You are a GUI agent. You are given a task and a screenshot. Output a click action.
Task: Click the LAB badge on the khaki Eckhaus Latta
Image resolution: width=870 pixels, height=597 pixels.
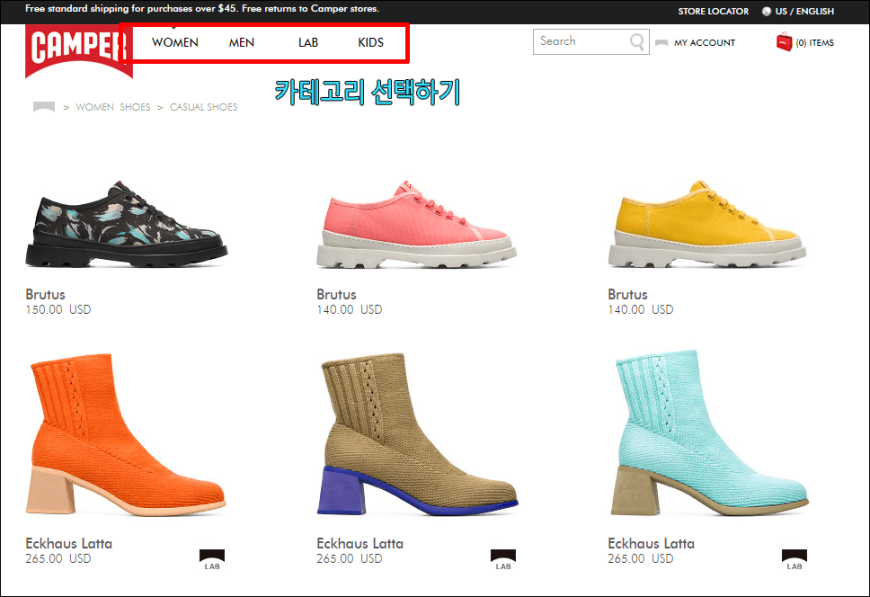point(503,559)
